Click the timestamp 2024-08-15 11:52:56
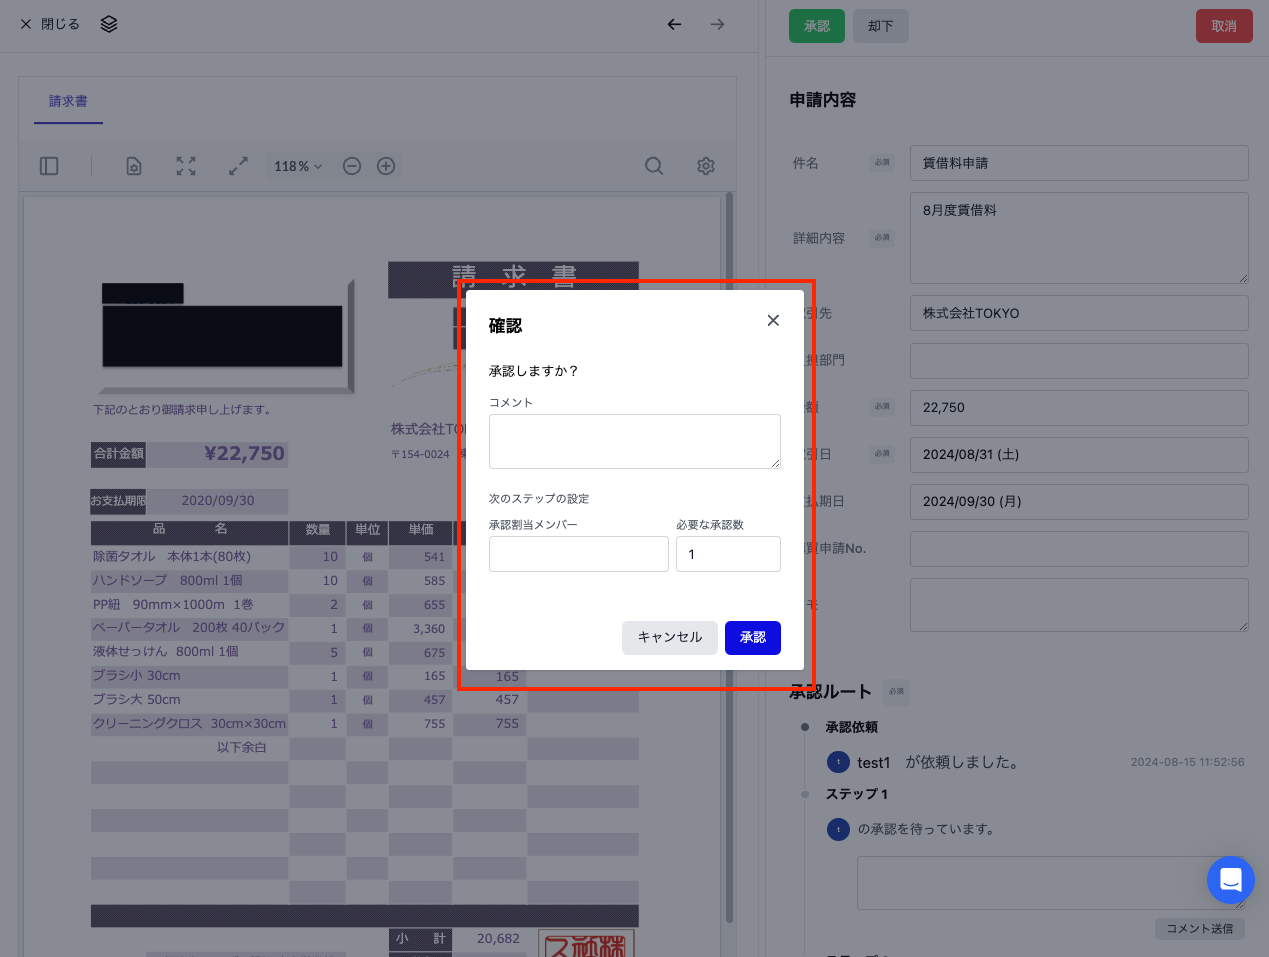This screenshot has width=1269, height=957. coord(1188,762)
